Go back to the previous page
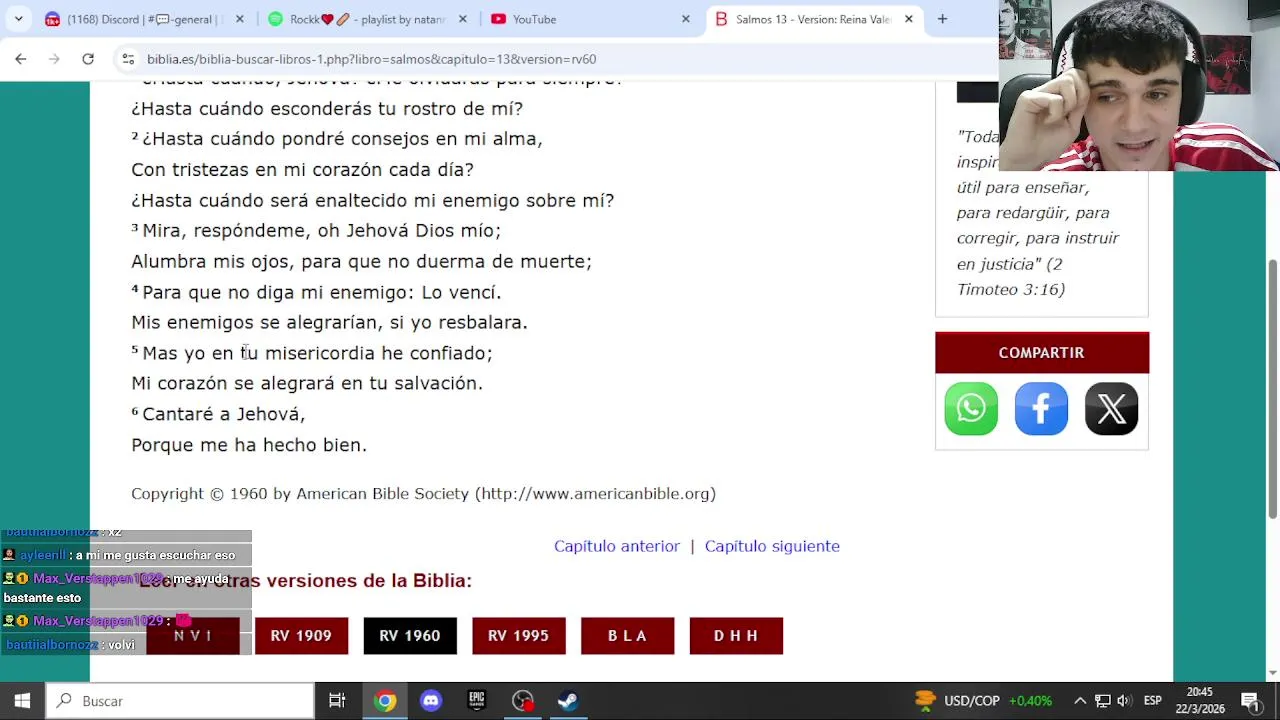The height and width of the screenshot is (720, 1280). [x=21, y=59]
